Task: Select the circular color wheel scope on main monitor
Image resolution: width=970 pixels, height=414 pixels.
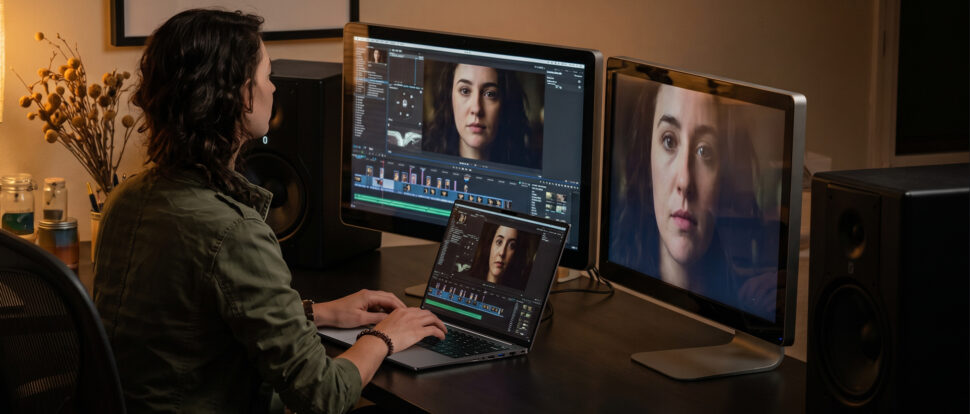Action: tap(405, 104)
